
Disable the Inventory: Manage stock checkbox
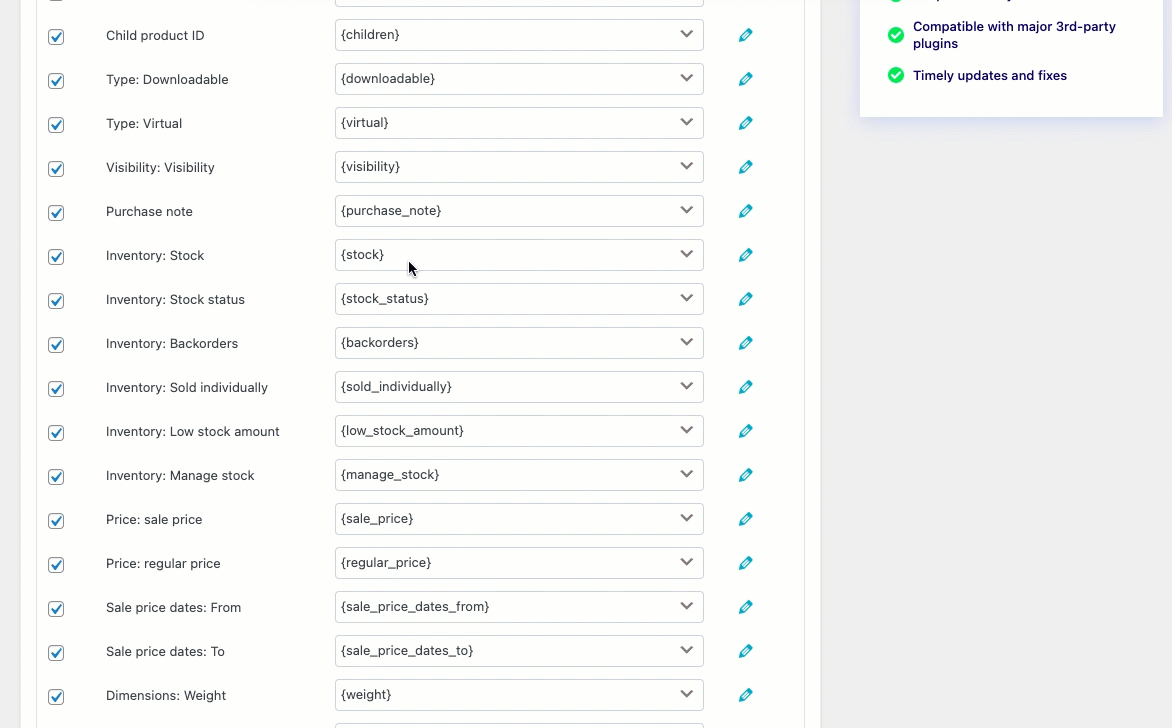coord(56,477)
